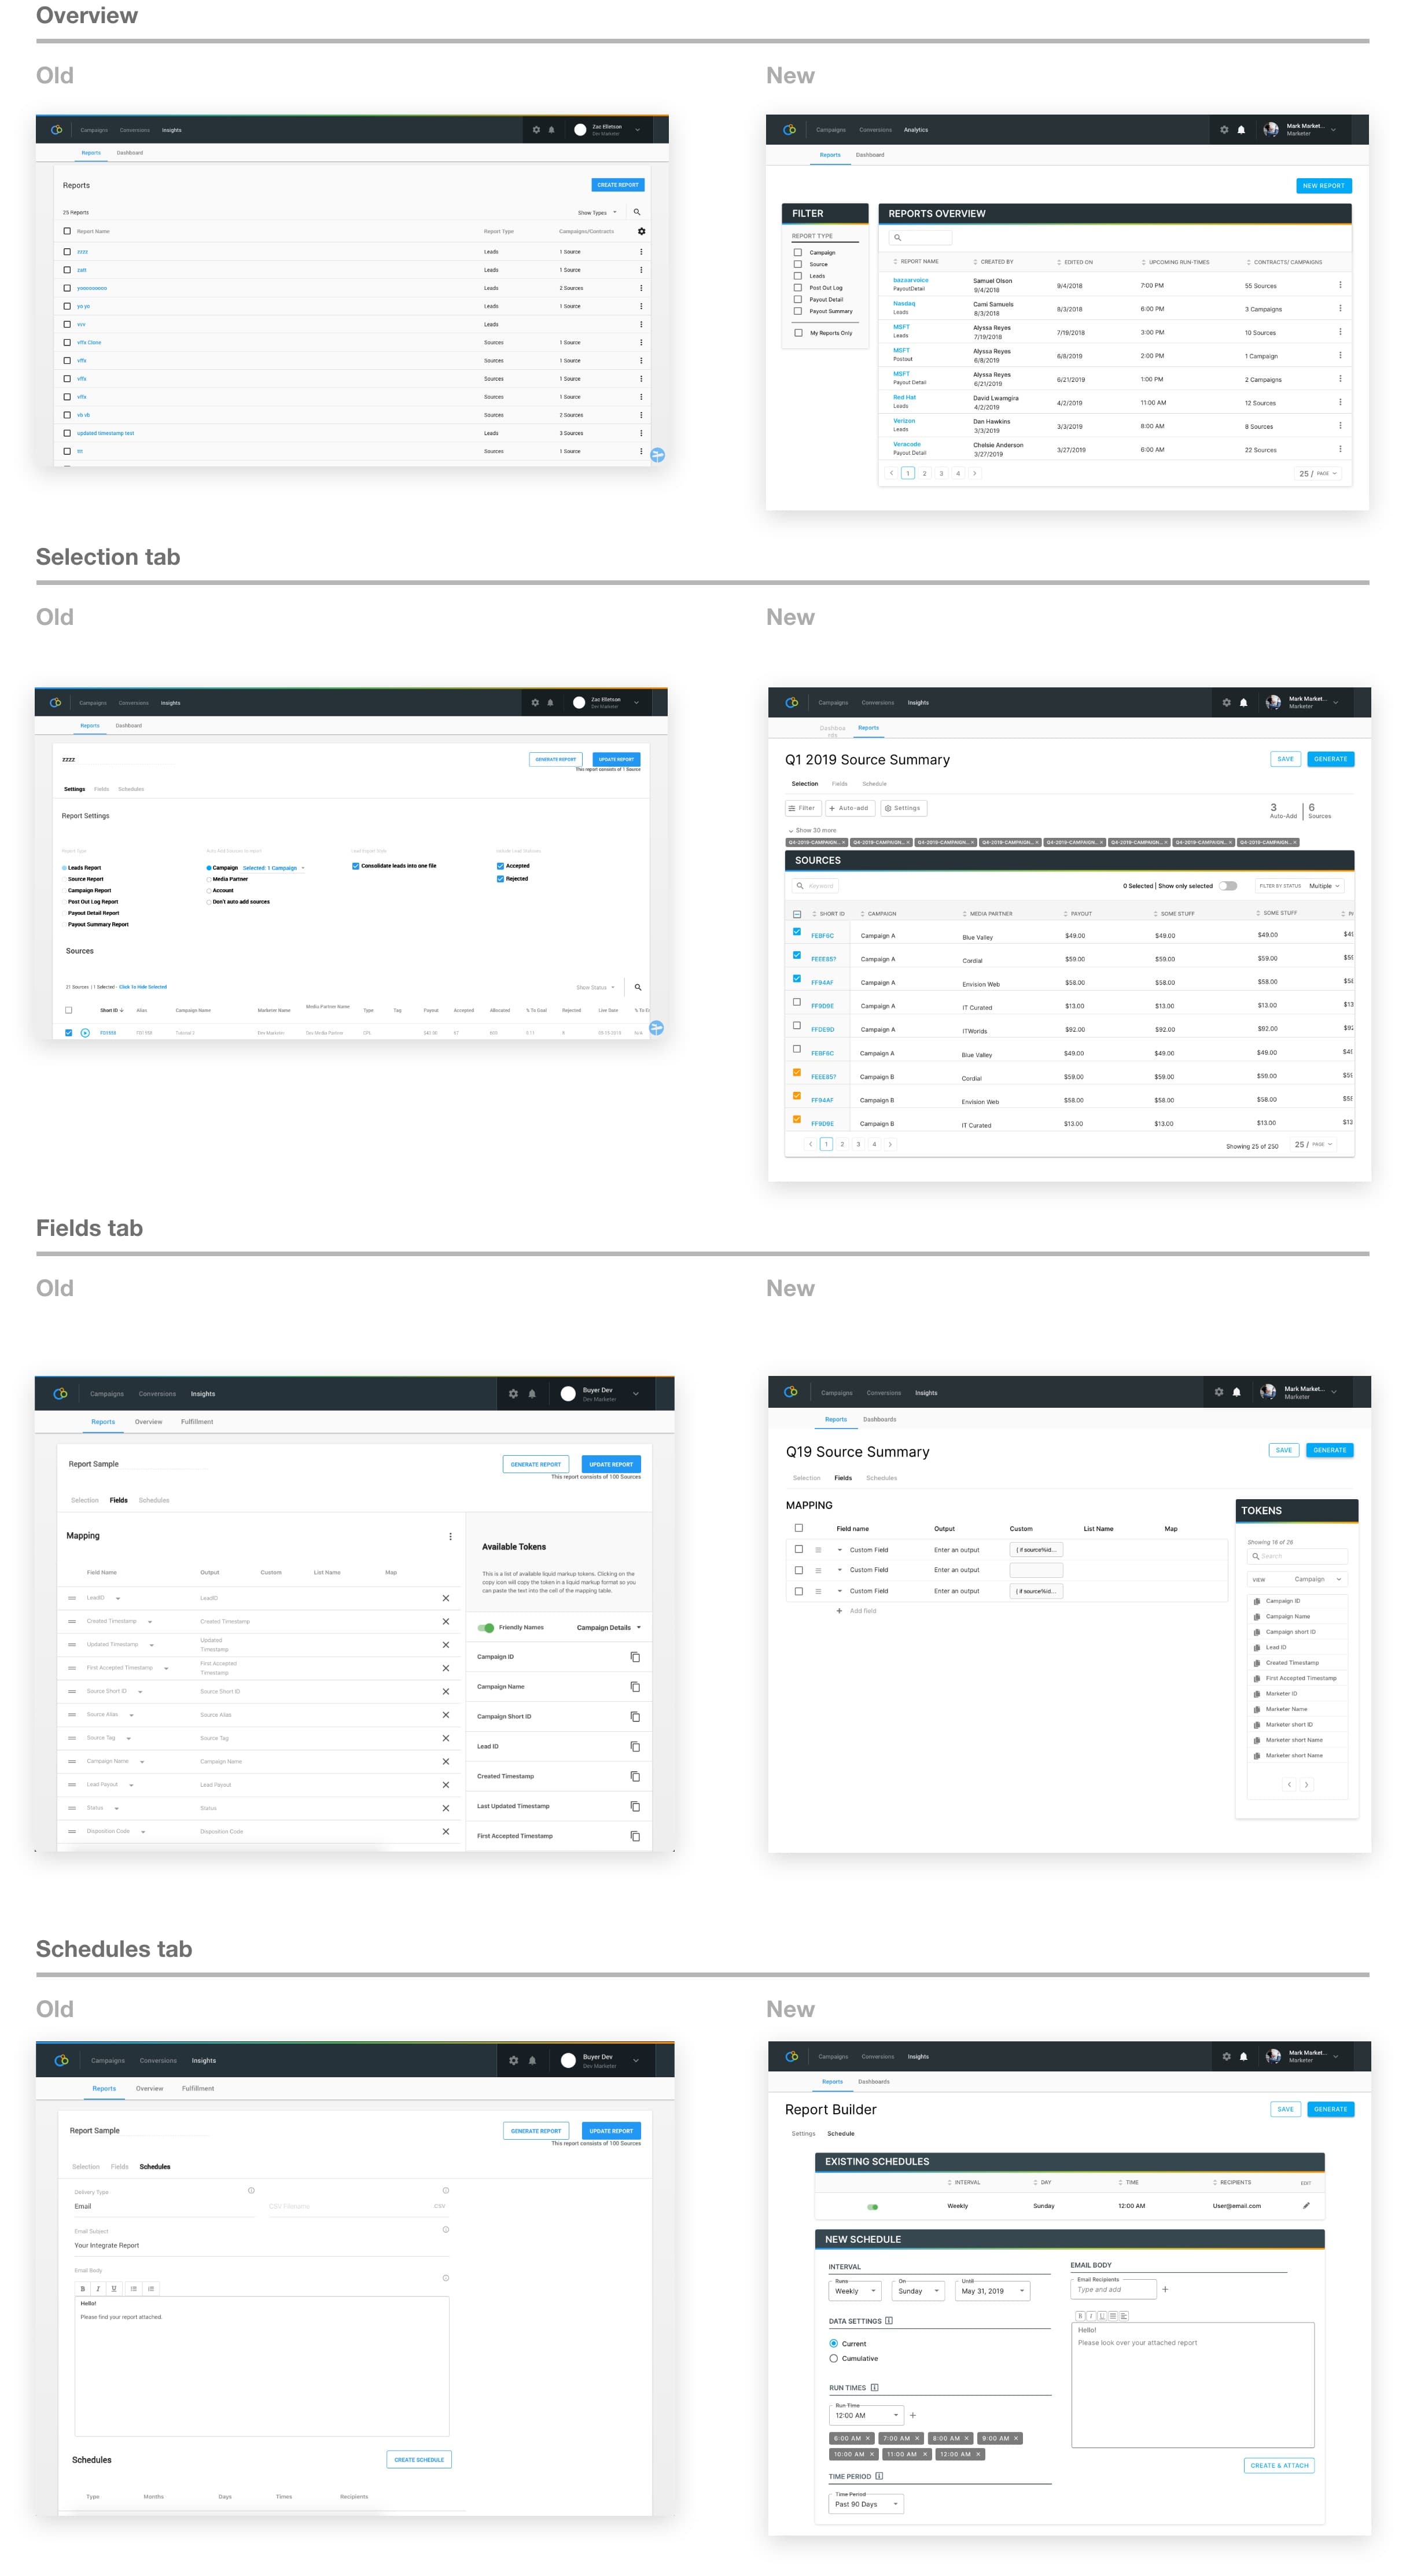Viewport: 1406px width, 2576px height.
Task: Open On Sunday dropdown in new schedule
Action: click(918, 2290)
